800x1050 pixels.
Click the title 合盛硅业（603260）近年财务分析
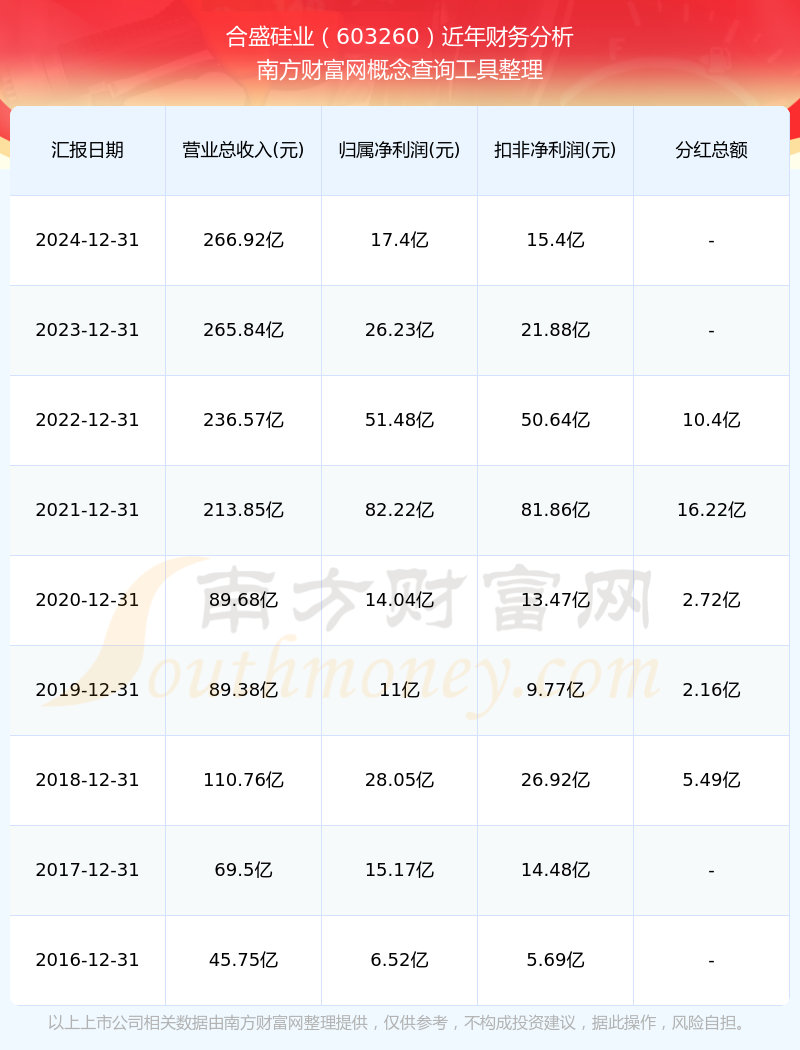click(400, 37)
